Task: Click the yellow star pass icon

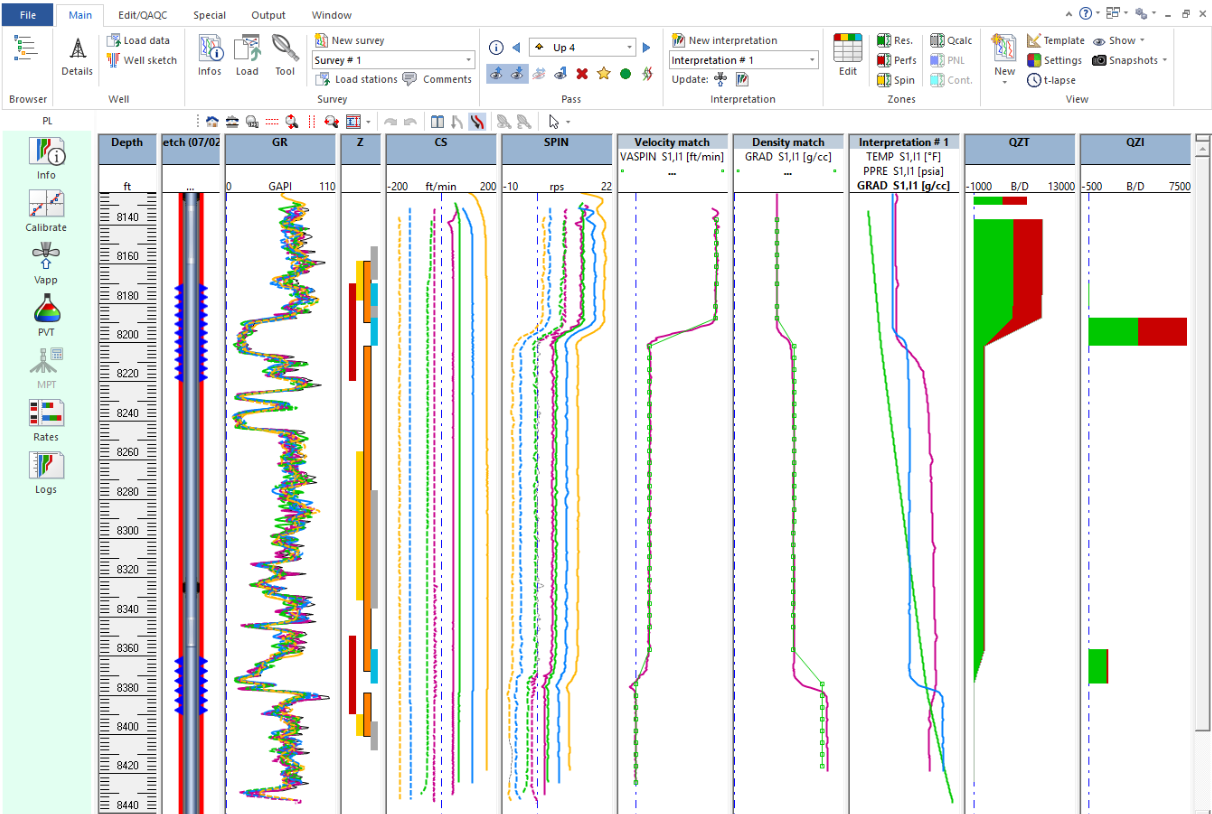Action: click(x=603, y=73)
